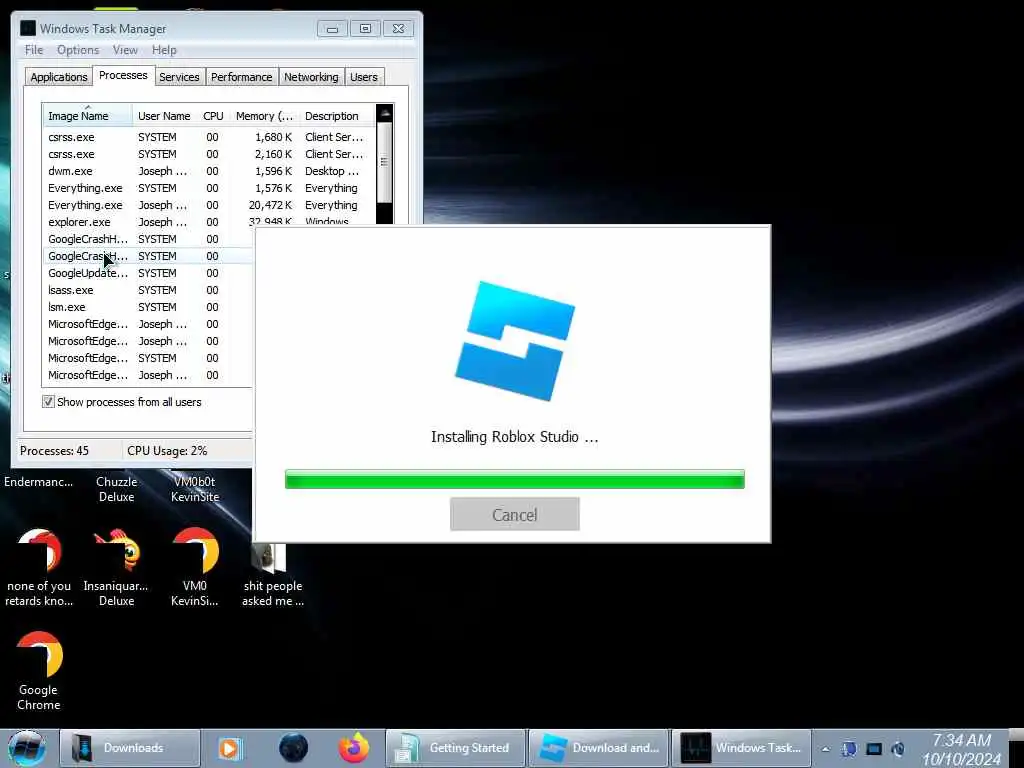
Task: Switch to the Applications tab
Action: (x=59, y=77)
